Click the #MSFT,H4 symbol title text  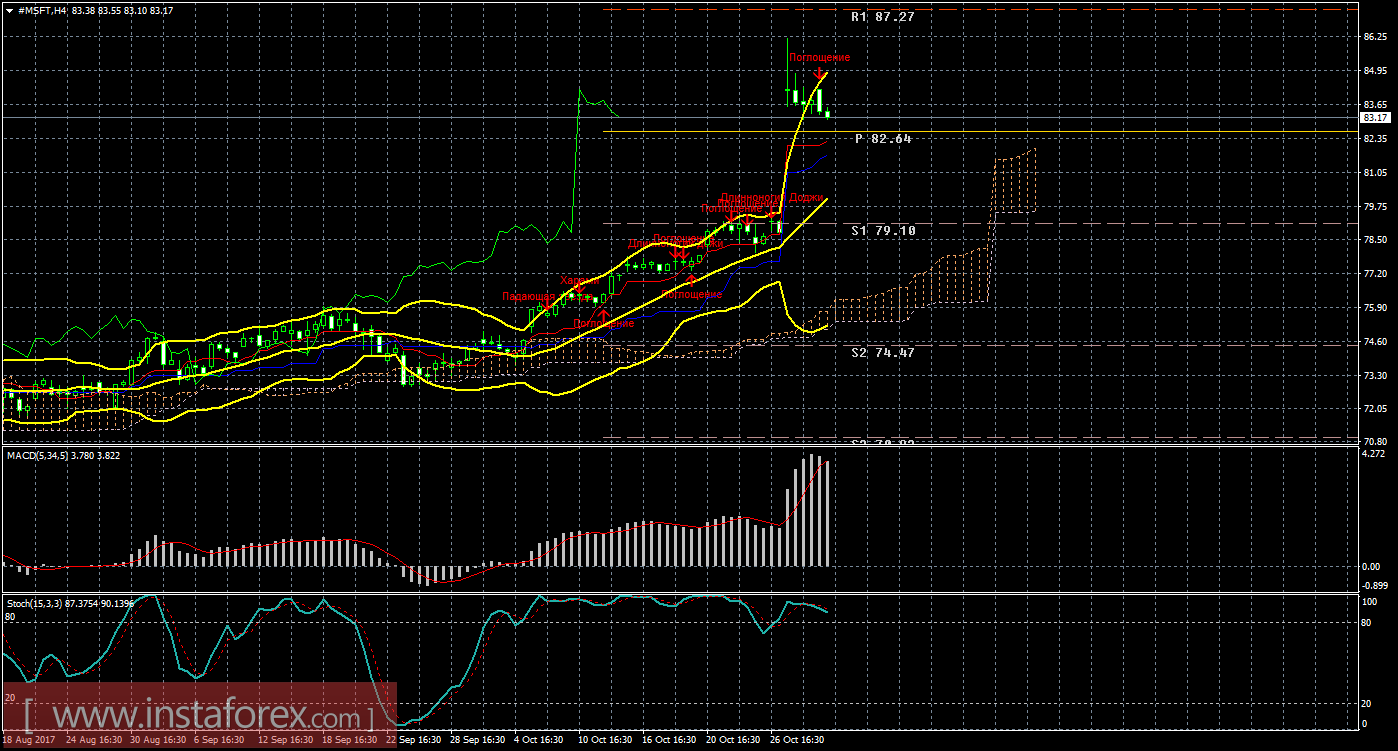coord(43,10)
